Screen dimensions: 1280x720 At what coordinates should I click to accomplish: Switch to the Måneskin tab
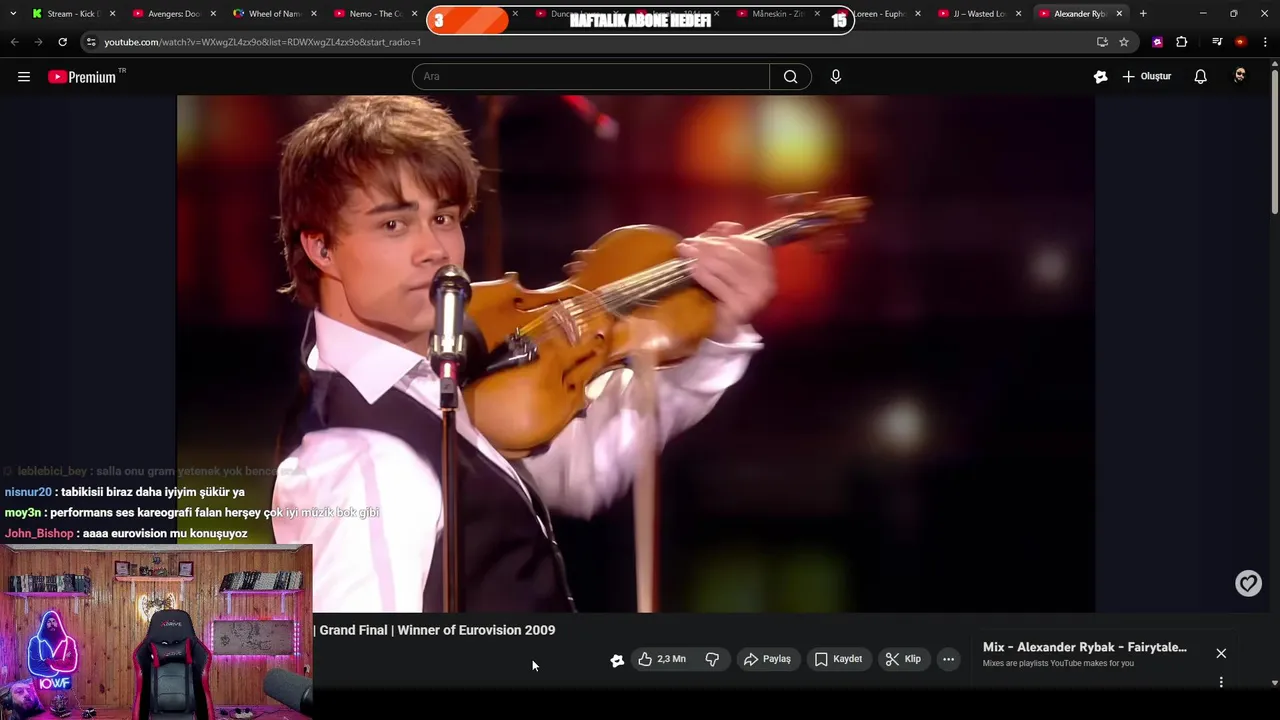(x=777, y=14)
